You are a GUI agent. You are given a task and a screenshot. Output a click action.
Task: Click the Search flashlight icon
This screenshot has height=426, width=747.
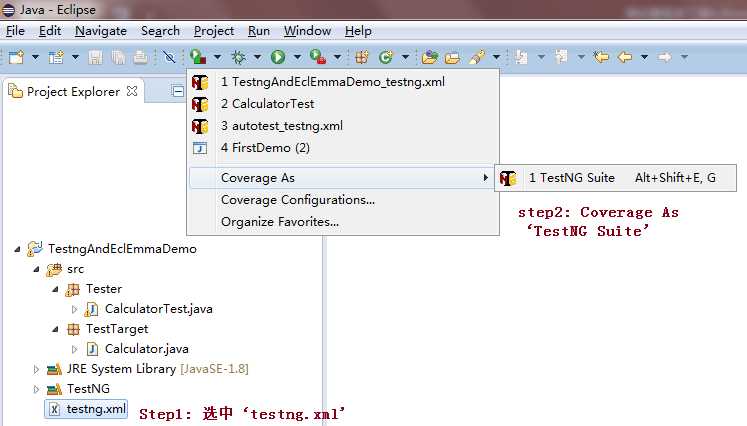coord(477,57)
